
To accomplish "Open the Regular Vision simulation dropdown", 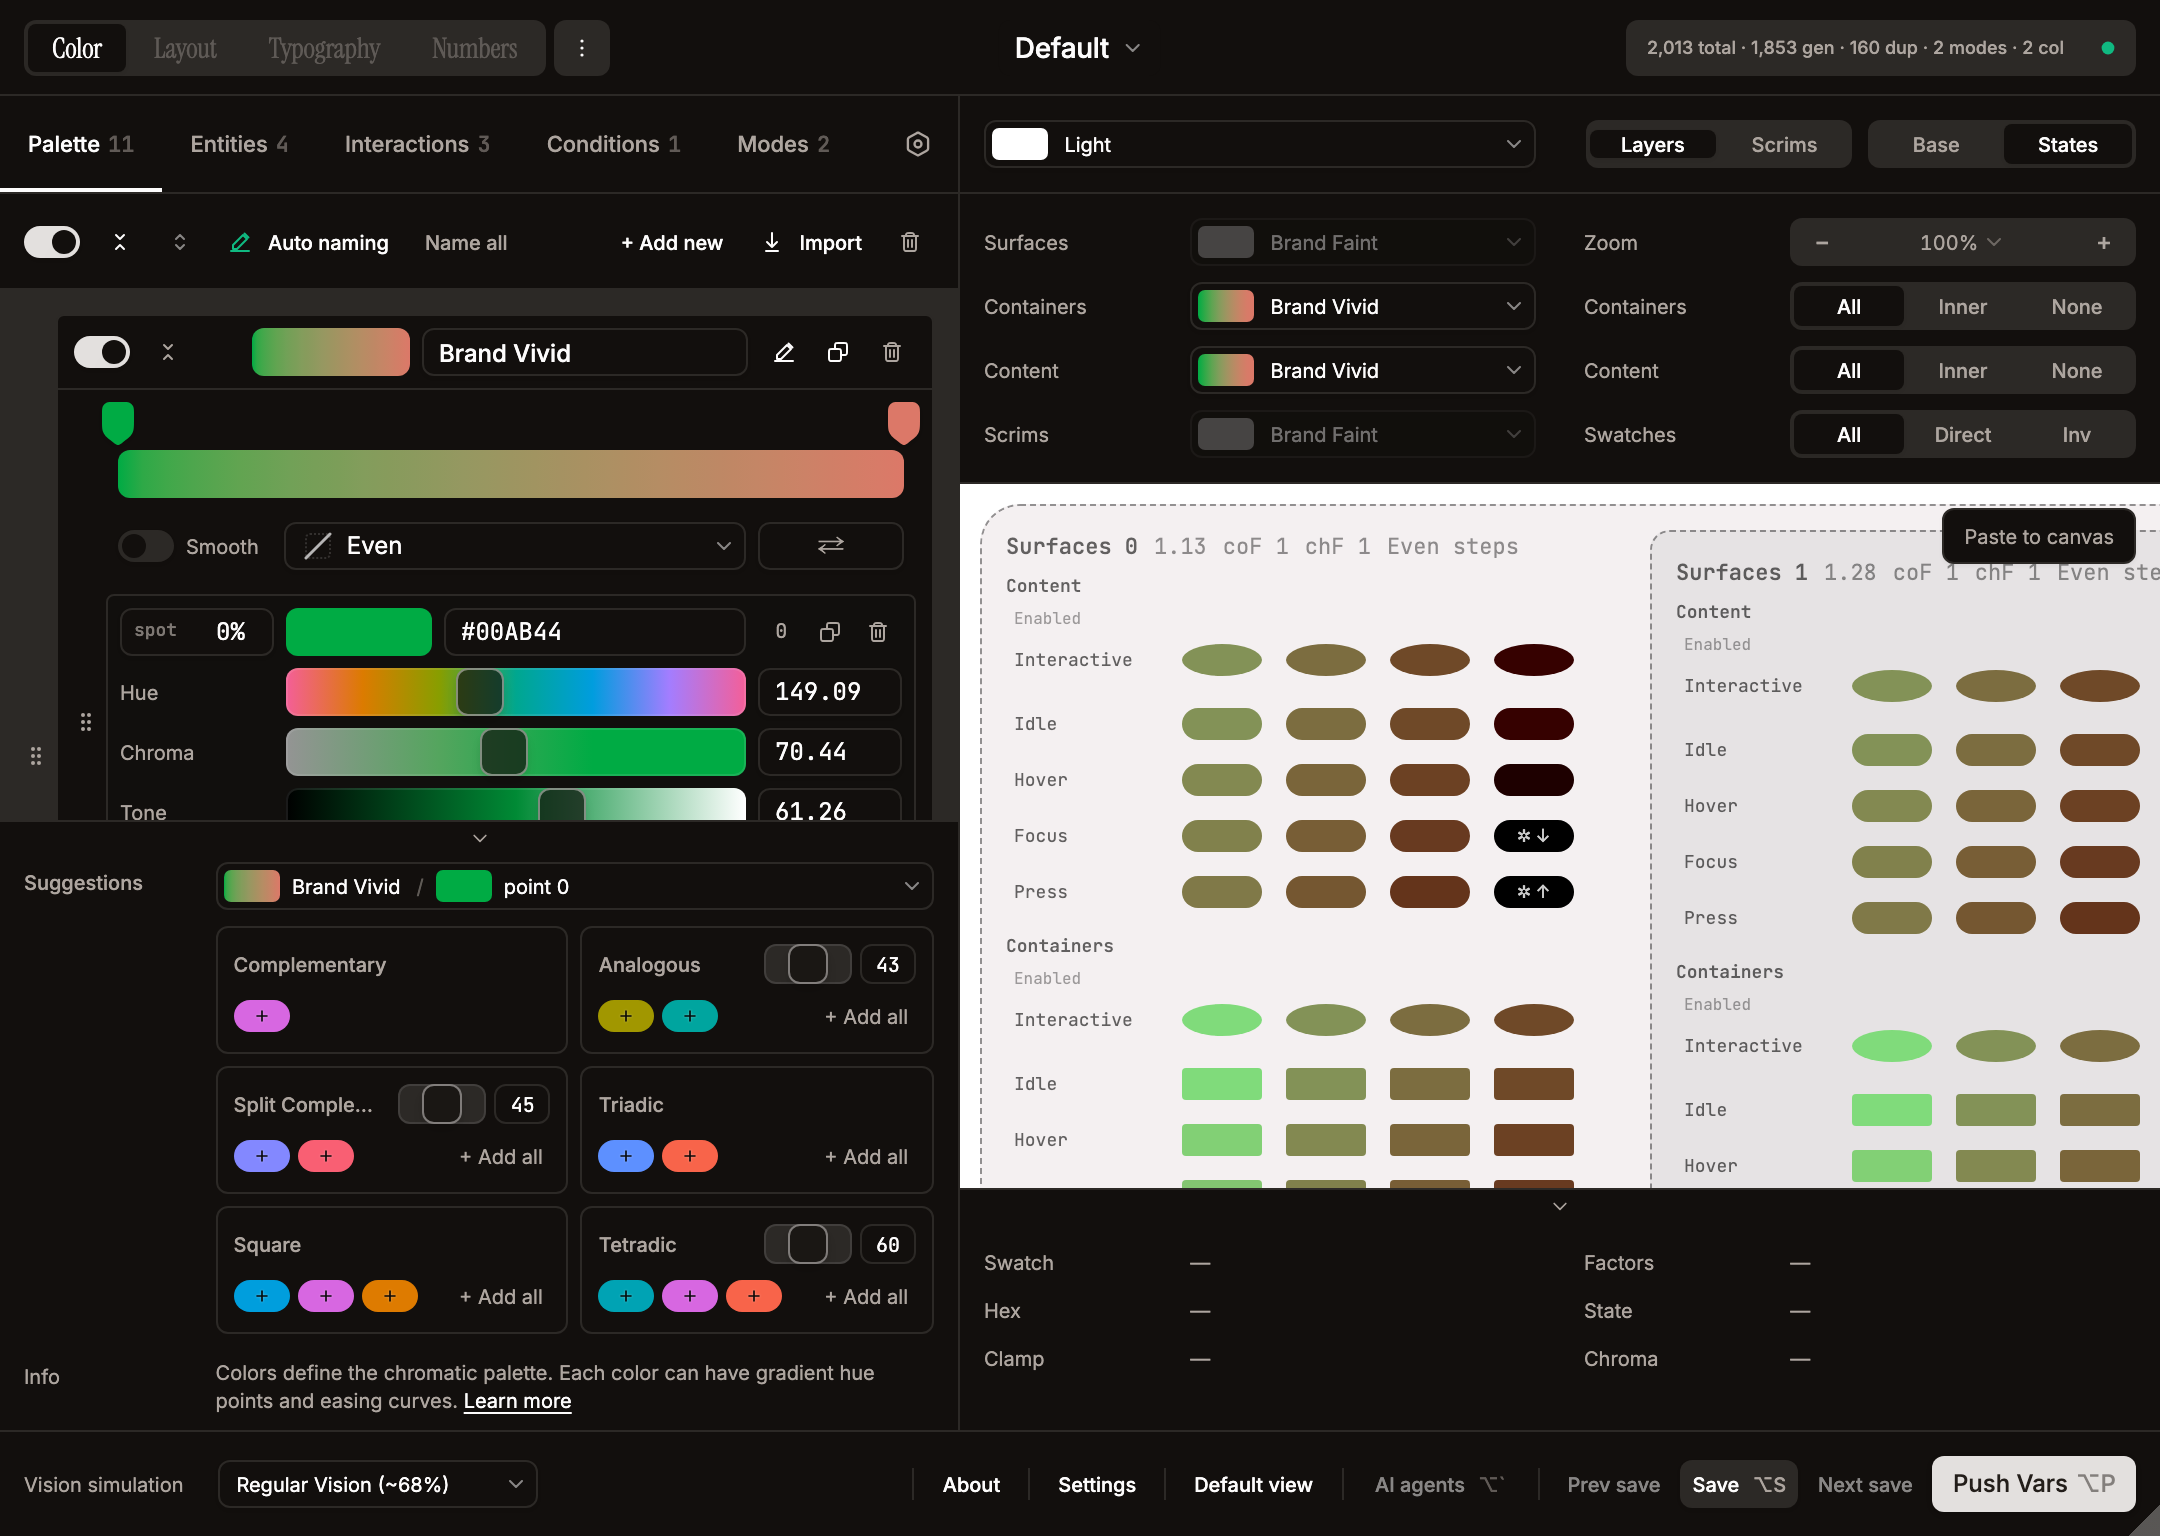I will click(x=377, y=1484).
